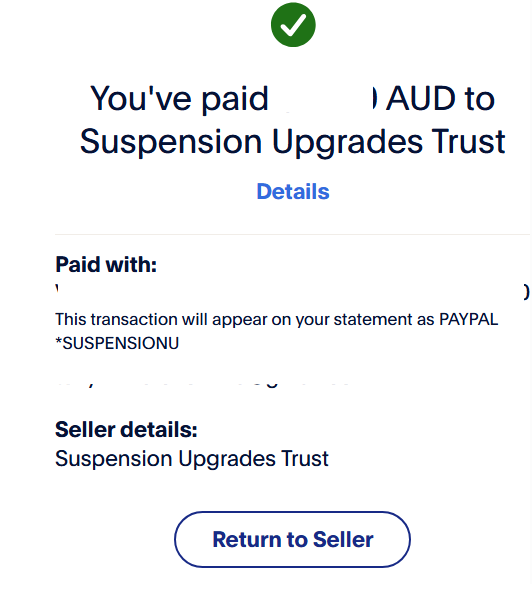Screen dimensions: 532x592
Task: Open the Details link
Action: (x=293, y=191)
